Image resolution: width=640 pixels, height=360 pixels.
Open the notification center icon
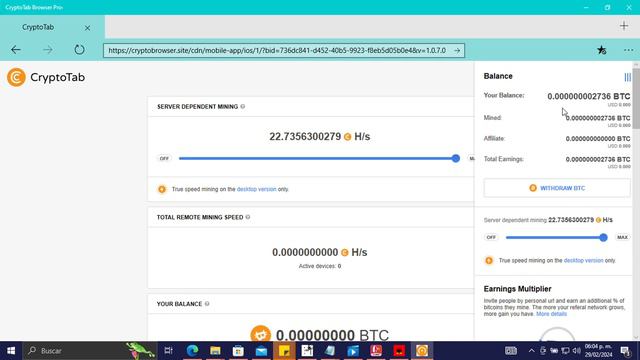pyautogui.click(x=625, y=351)
